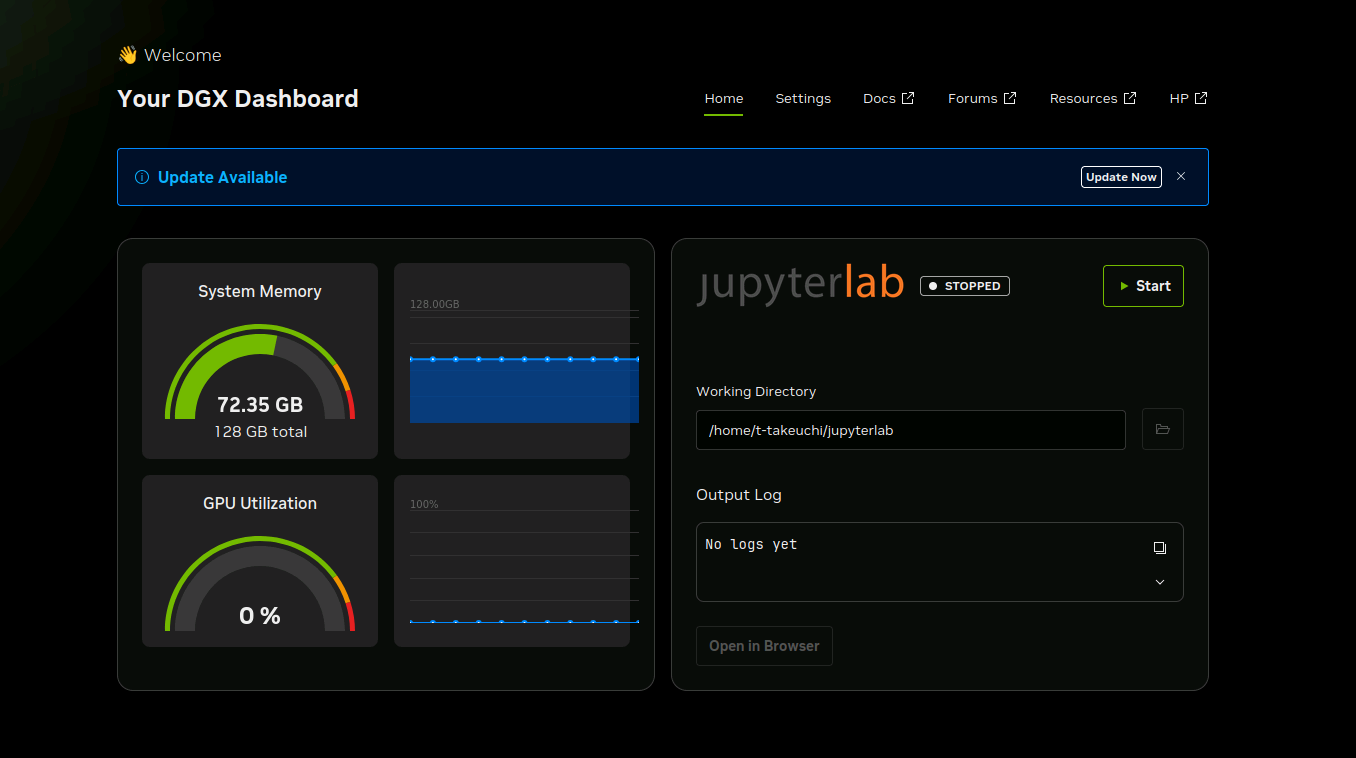
Task: Click the folder browse icon beside Working Directory
Action: tap(1162, 429)
